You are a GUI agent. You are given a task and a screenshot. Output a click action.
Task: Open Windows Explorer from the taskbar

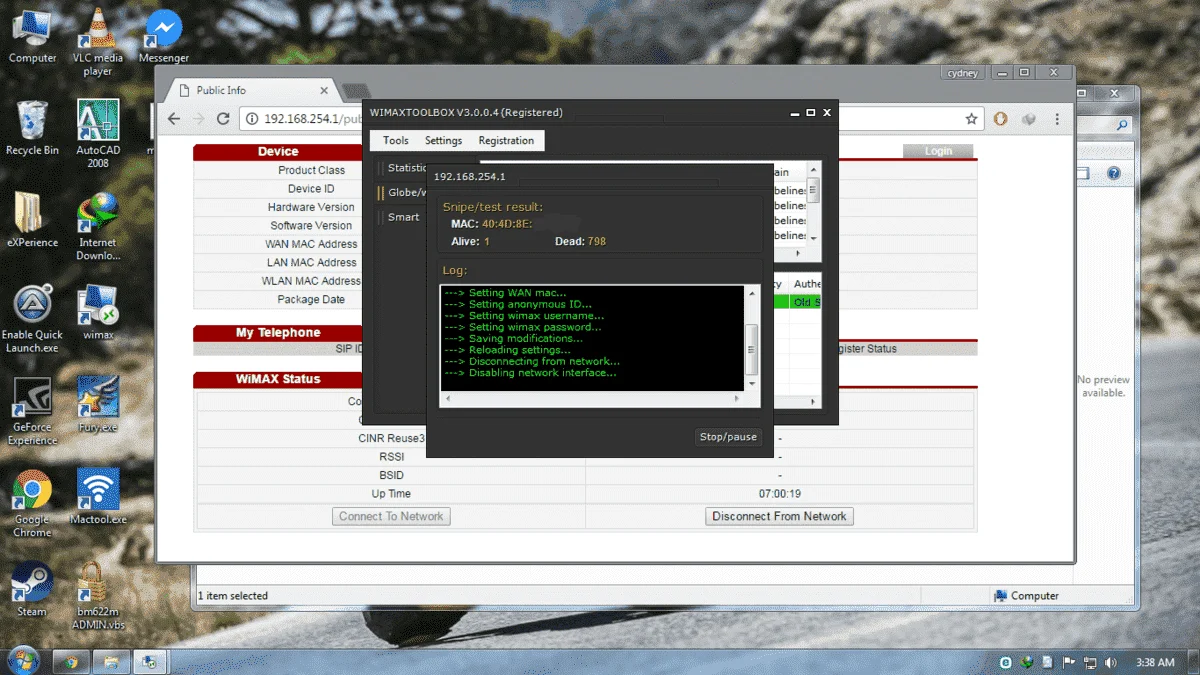[x=111, y=661]
